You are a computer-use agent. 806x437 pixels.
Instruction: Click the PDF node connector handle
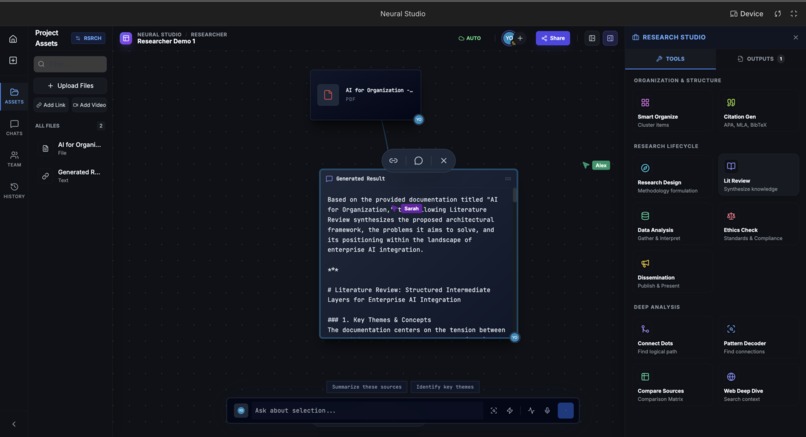coord(419,119)
